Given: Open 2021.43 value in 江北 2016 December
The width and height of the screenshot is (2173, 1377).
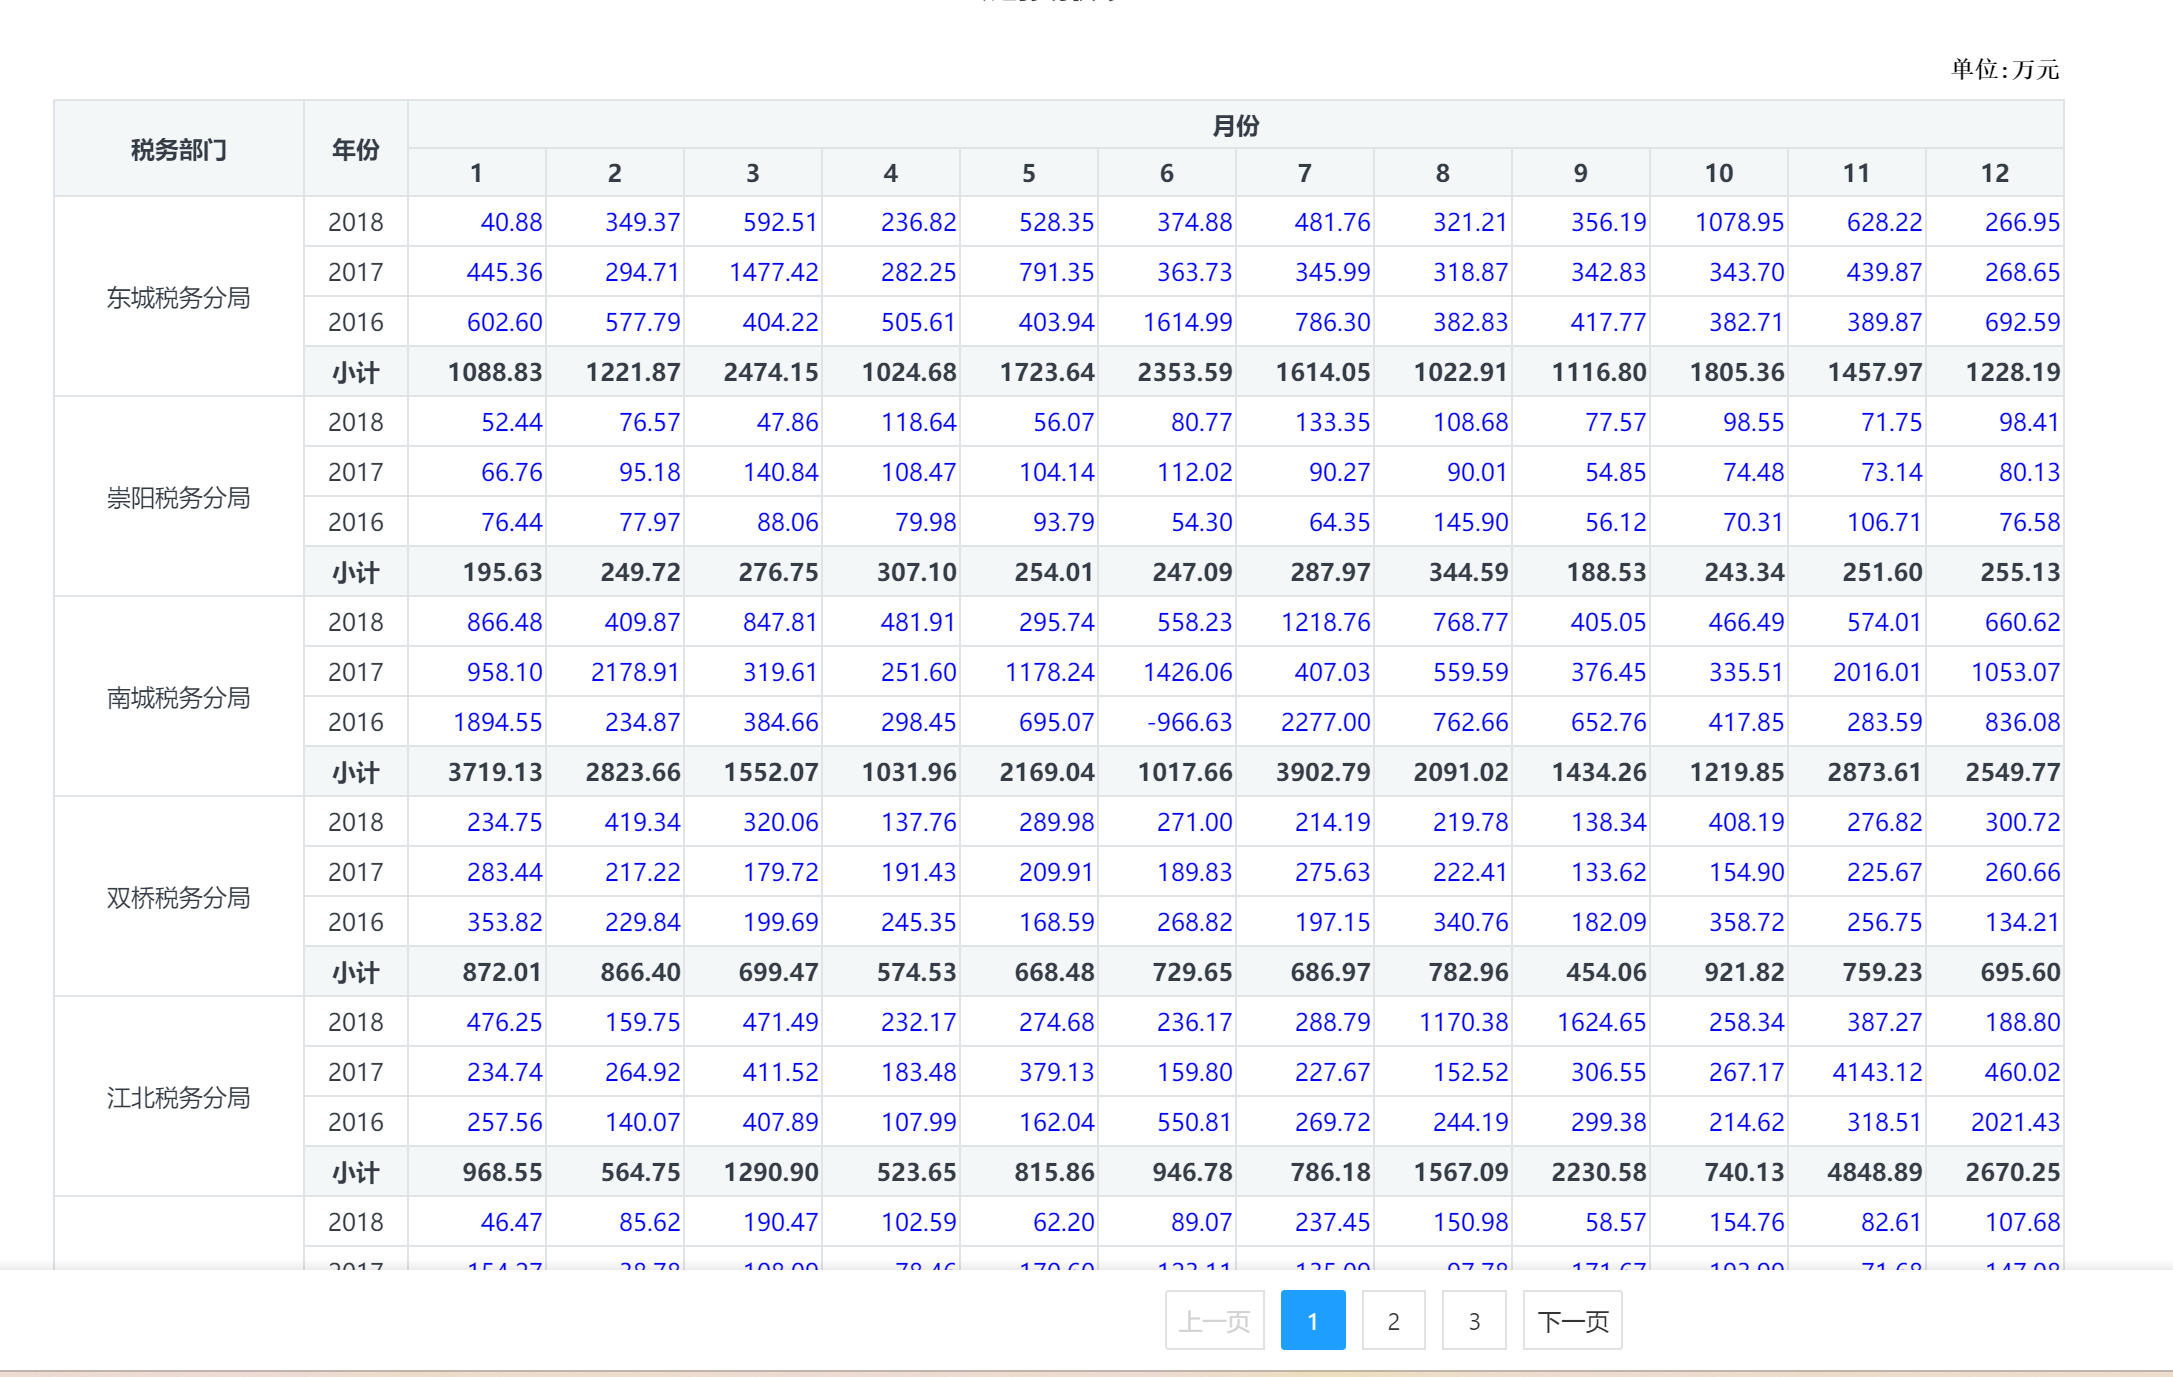Looking at the screenshot, I should 2014,1122.
